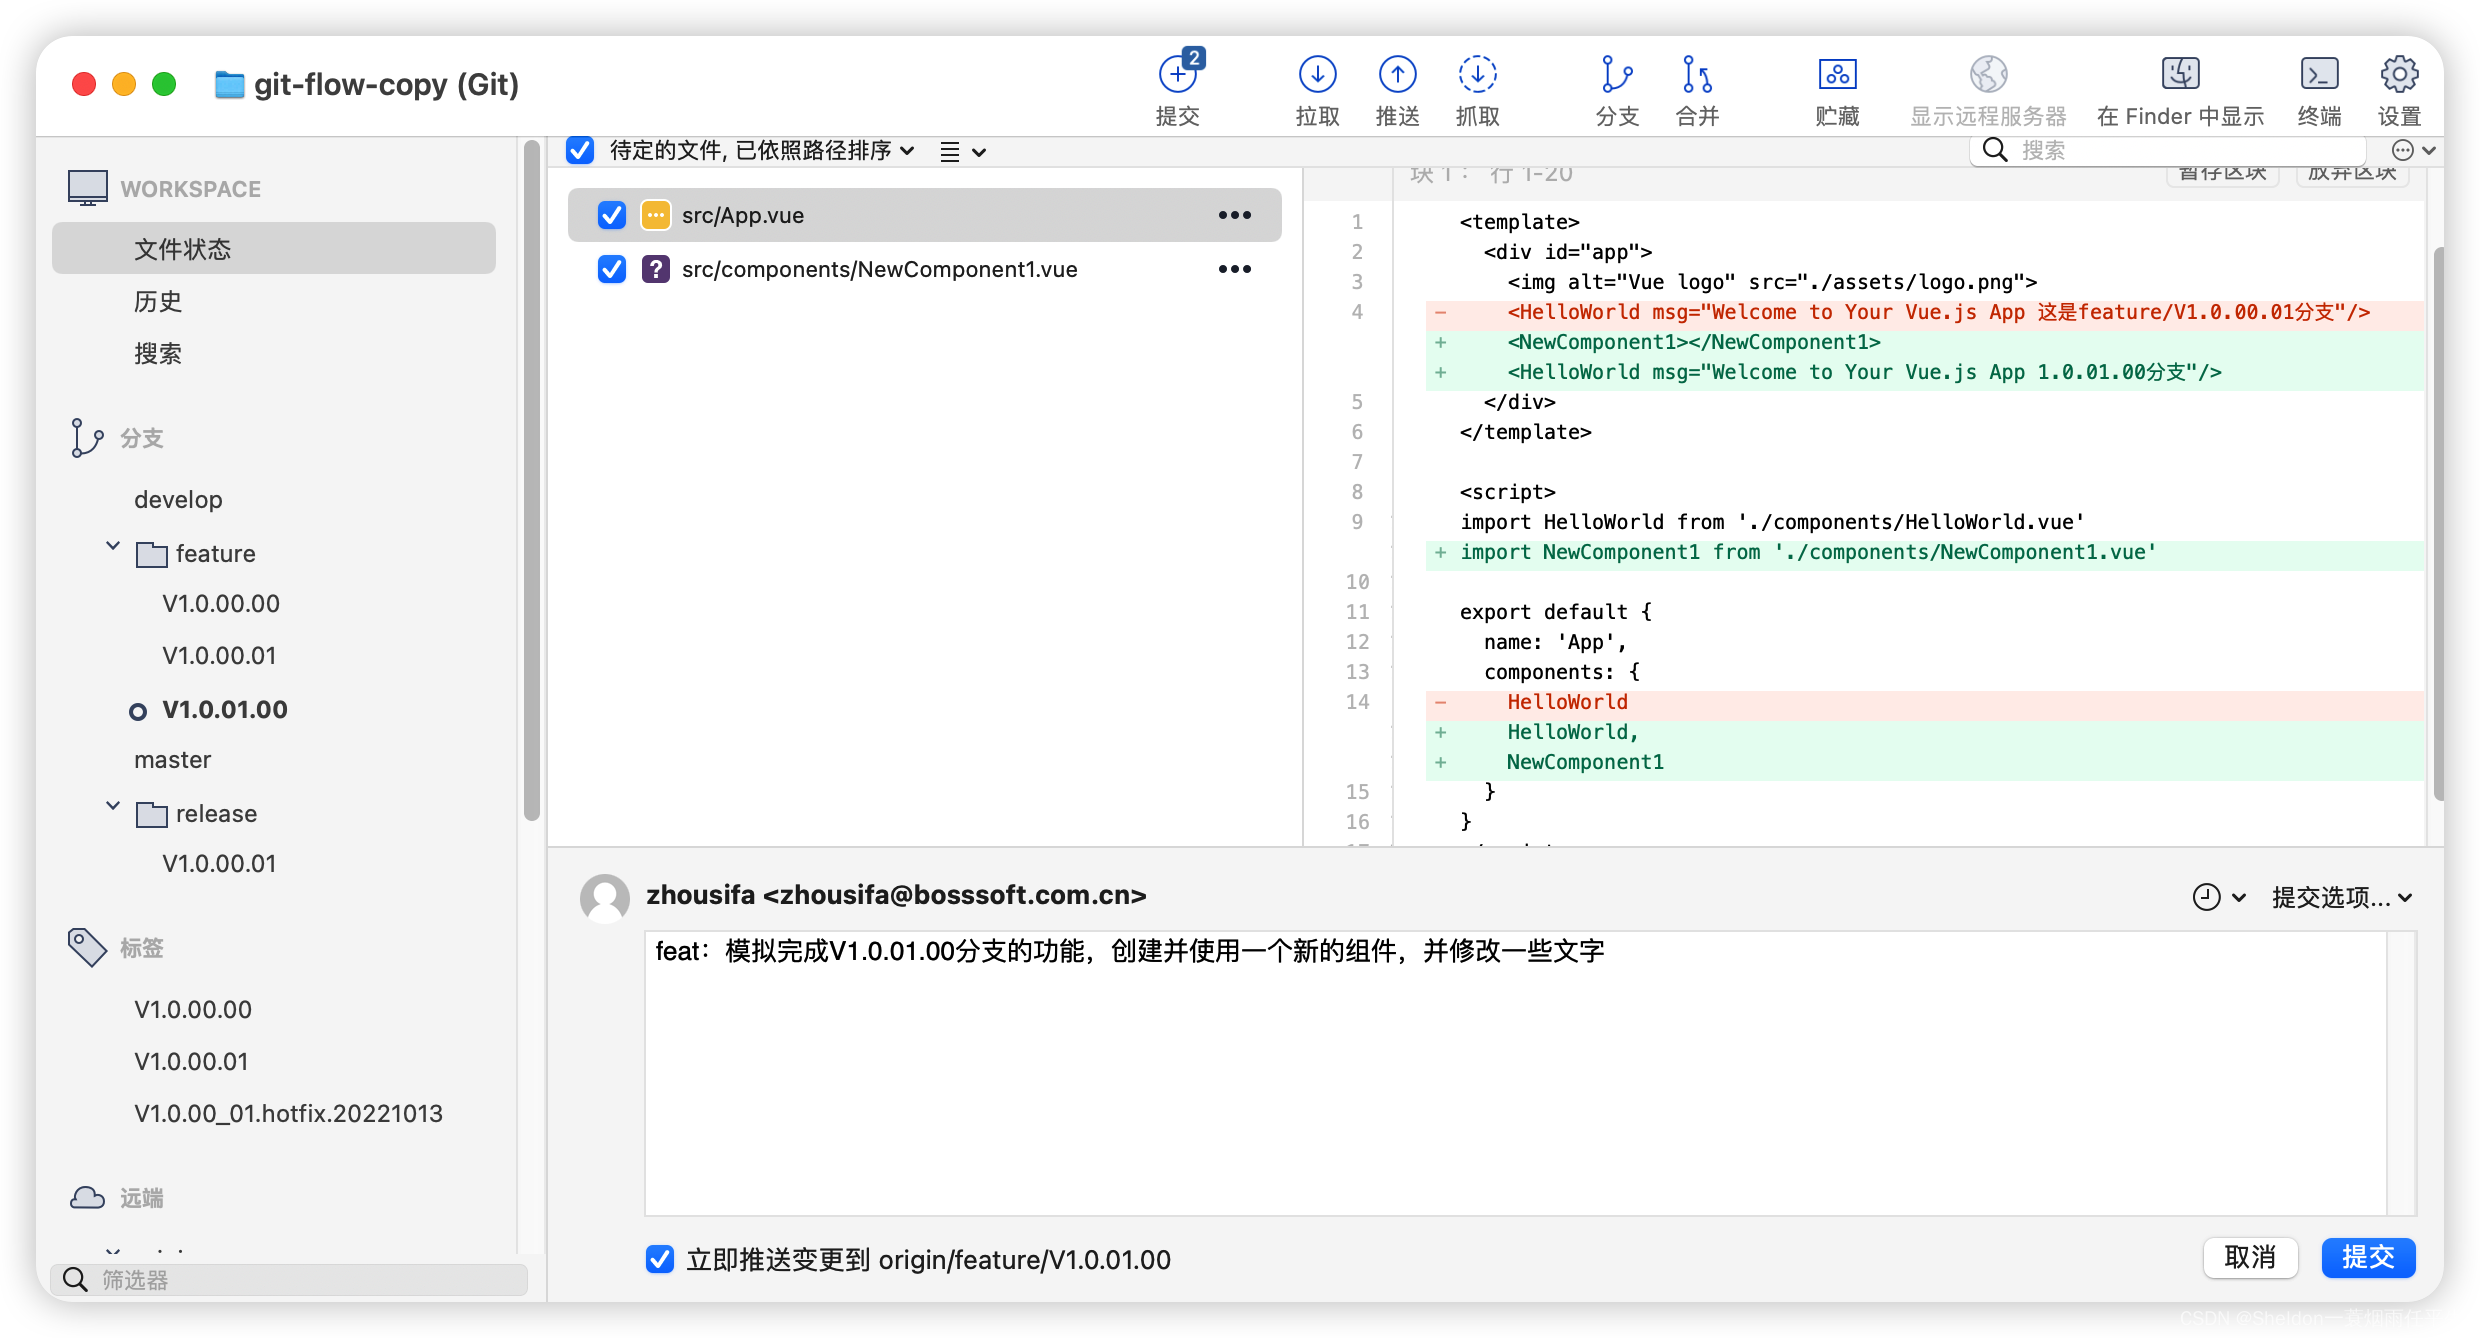This screenshot has width=2480, height=1338.
Task: Open the Branch (分支) toolbar icon
Action: tap(1616, 74)
